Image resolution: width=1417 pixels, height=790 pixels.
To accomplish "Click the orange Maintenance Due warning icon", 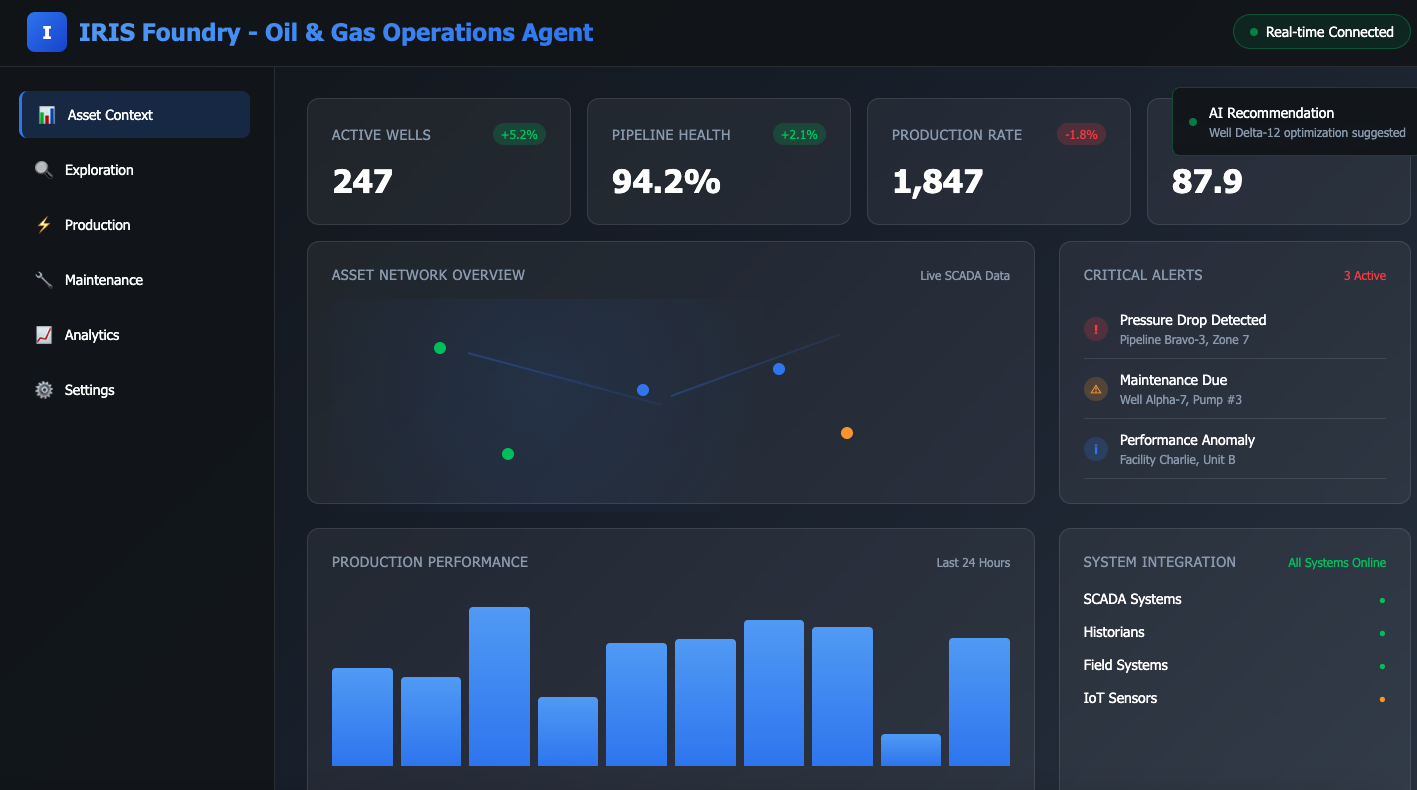I will click(x=1096, y=389).
